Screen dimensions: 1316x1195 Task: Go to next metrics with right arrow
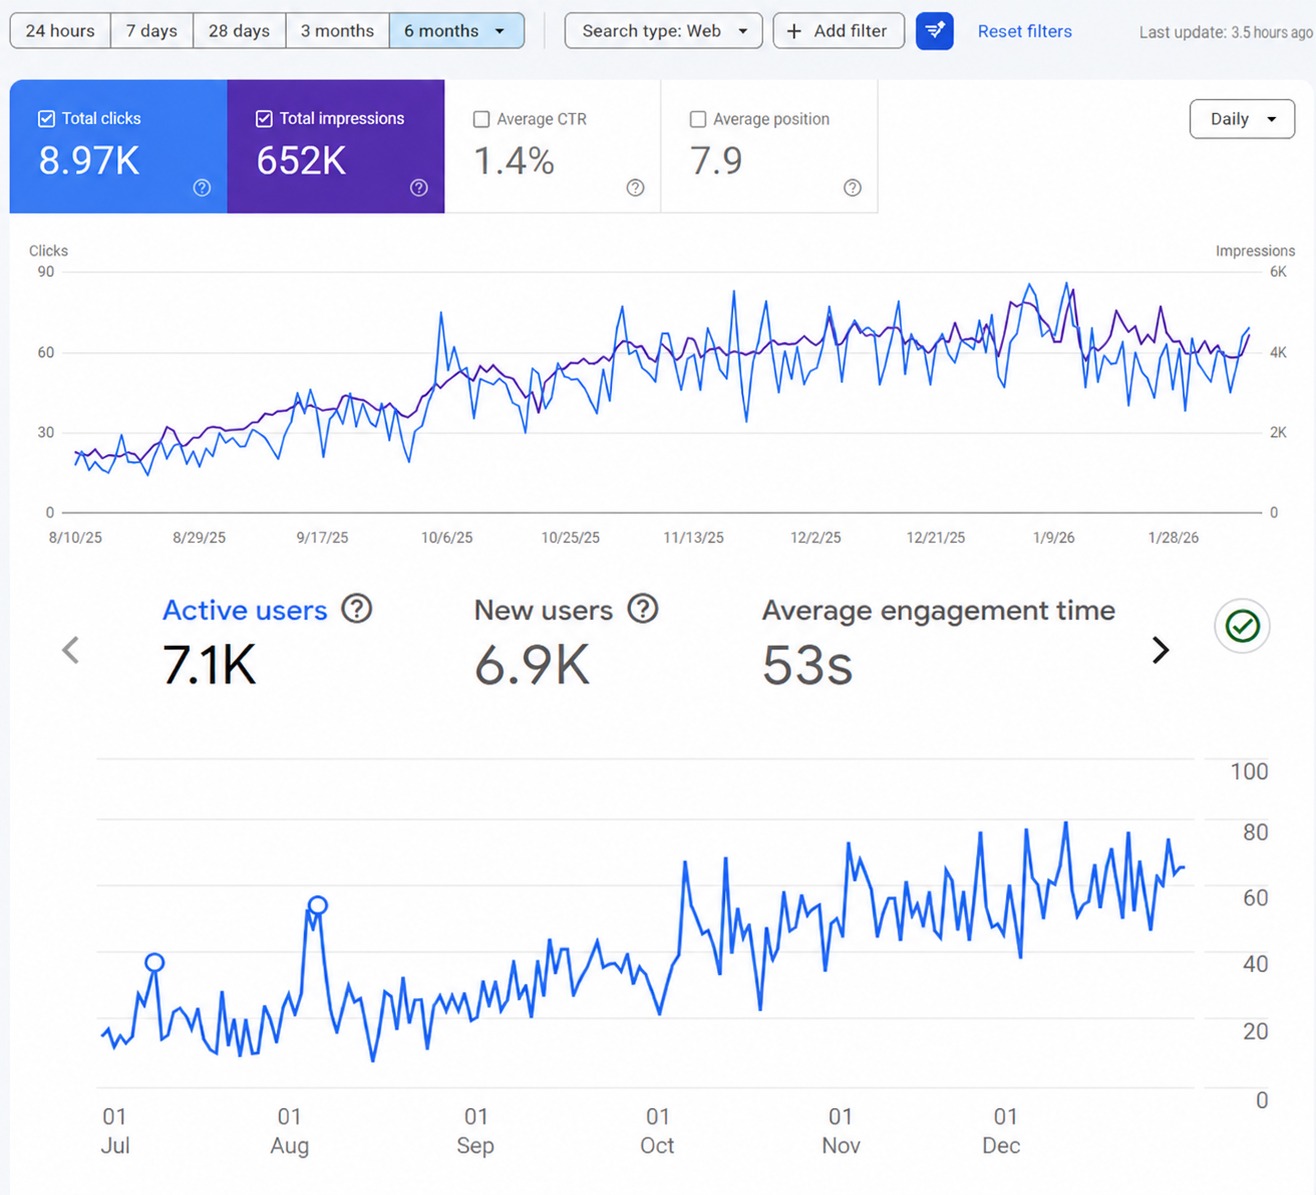(1160, 650)
